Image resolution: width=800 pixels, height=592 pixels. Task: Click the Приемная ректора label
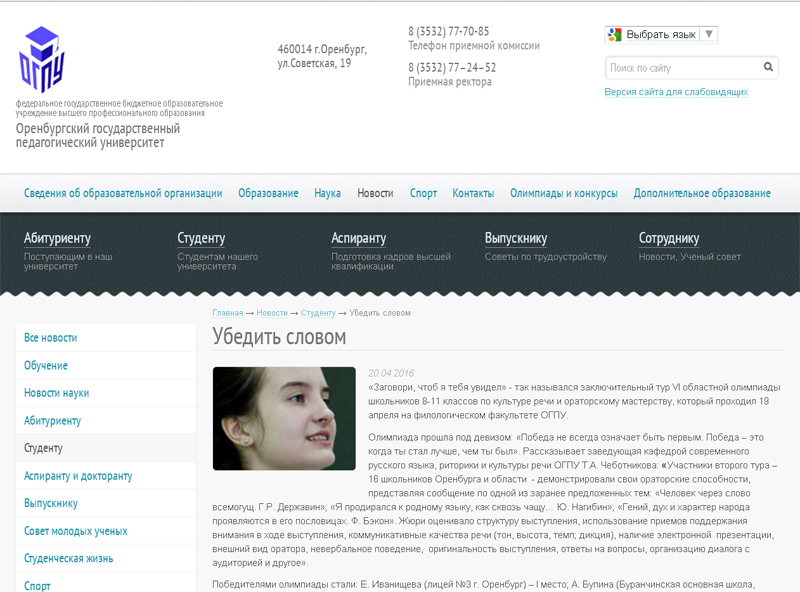(450, 82)
